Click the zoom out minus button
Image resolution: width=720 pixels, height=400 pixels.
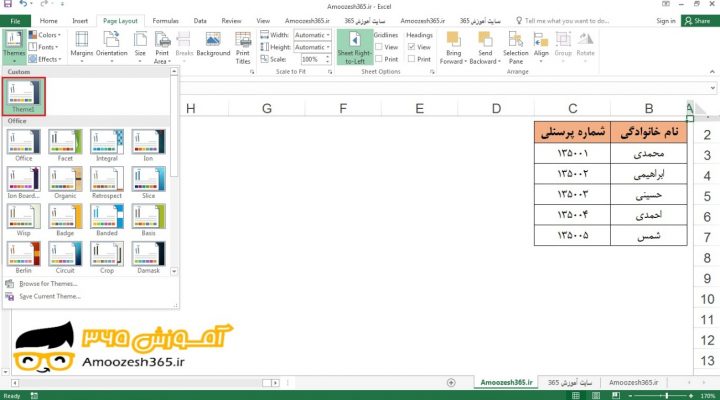pyautogui.click(x=630, y=395)
